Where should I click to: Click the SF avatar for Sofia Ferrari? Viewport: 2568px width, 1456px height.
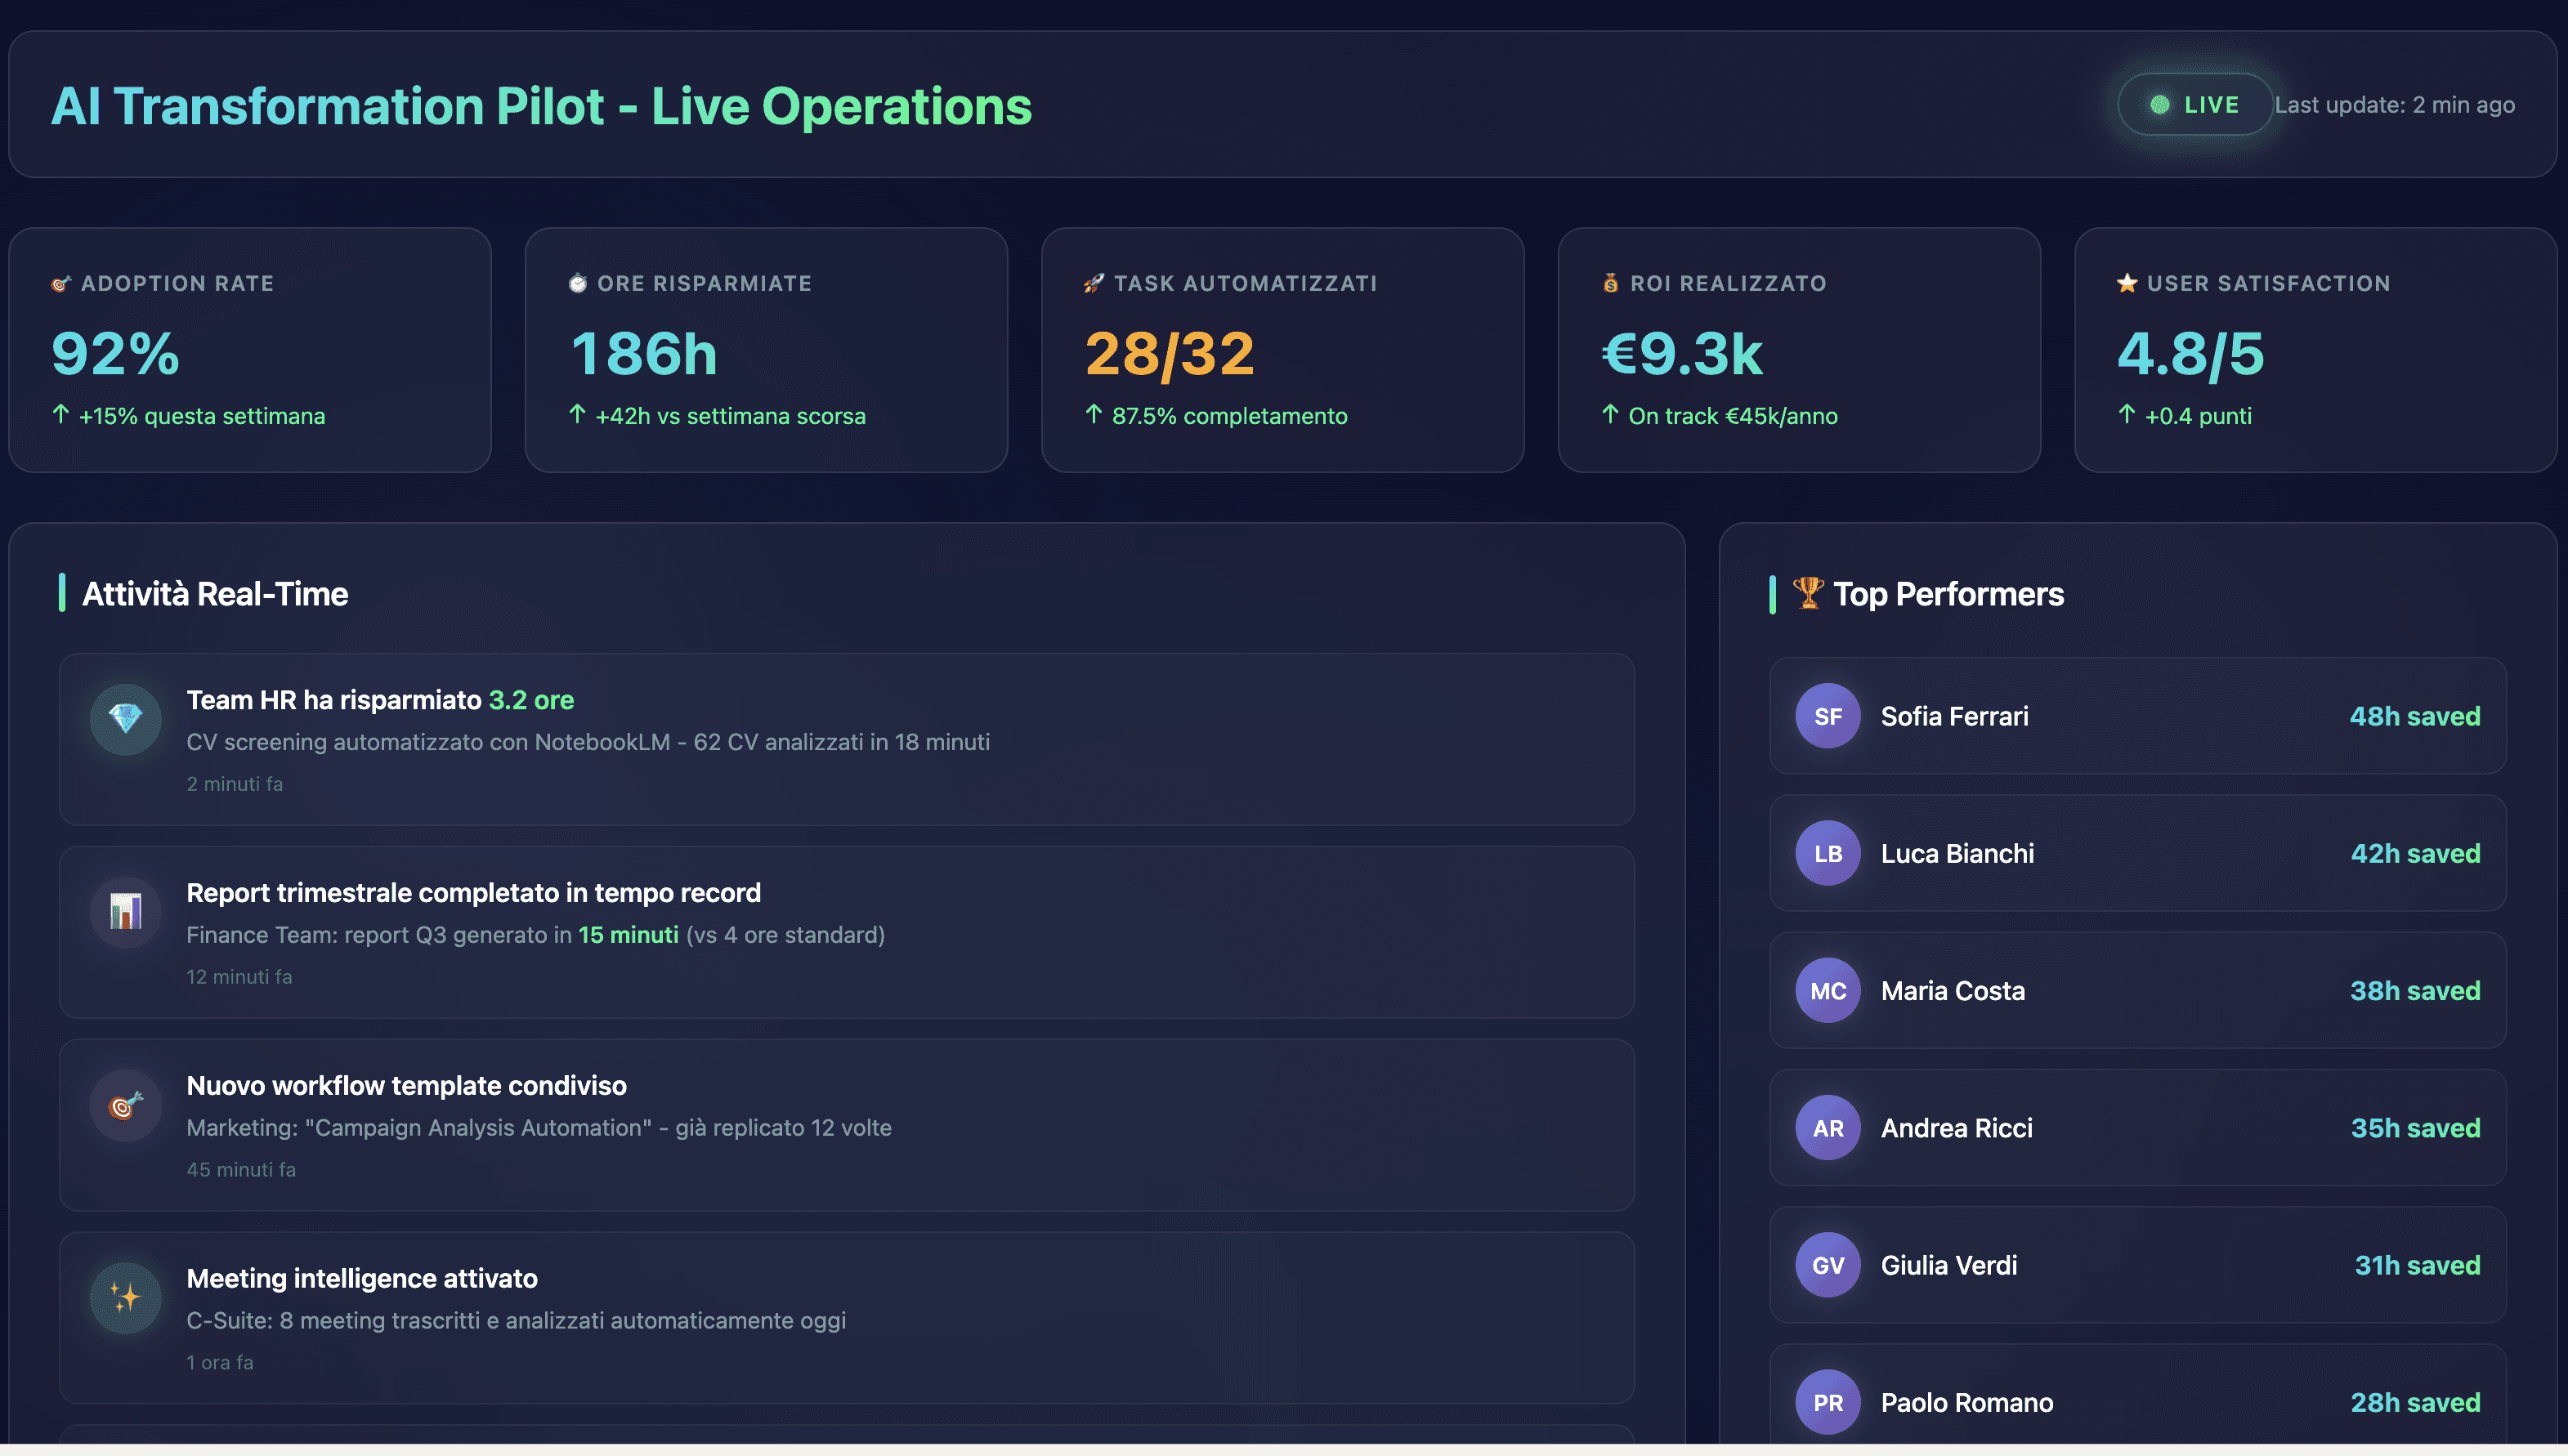pyautogui.click(x=1827, y=716)
